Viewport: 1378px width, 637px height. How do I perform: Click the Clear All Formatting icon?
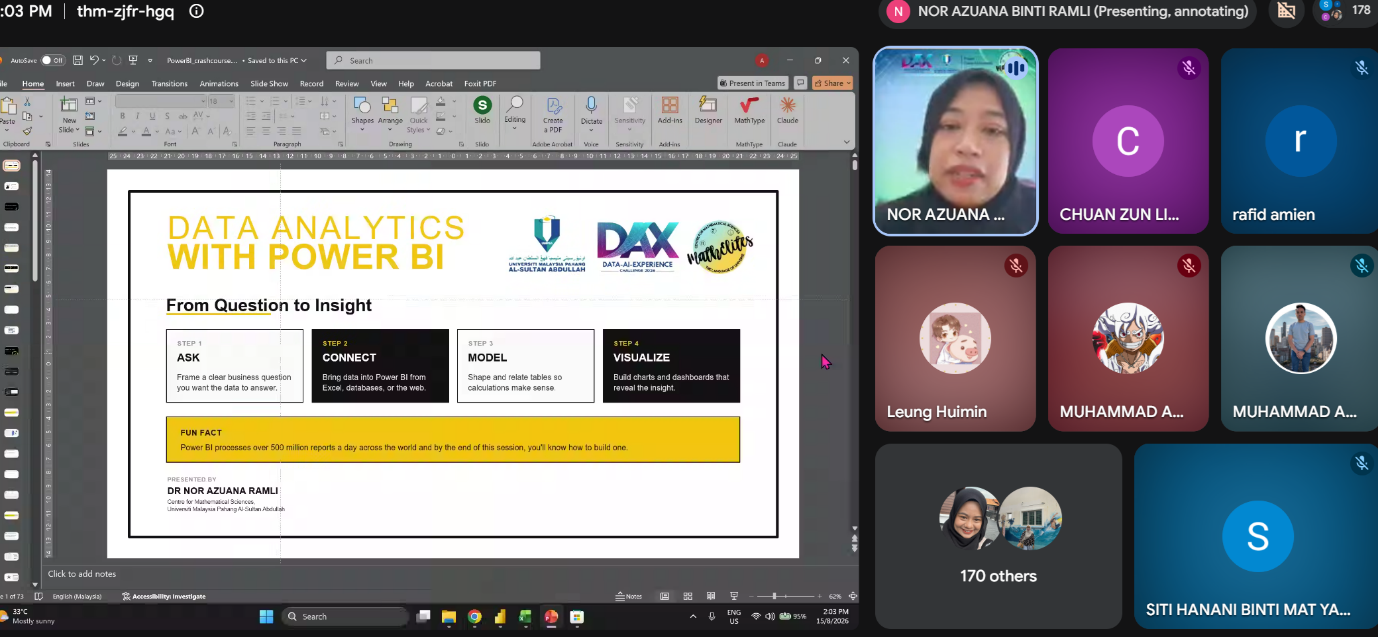[x=225, y=131]
